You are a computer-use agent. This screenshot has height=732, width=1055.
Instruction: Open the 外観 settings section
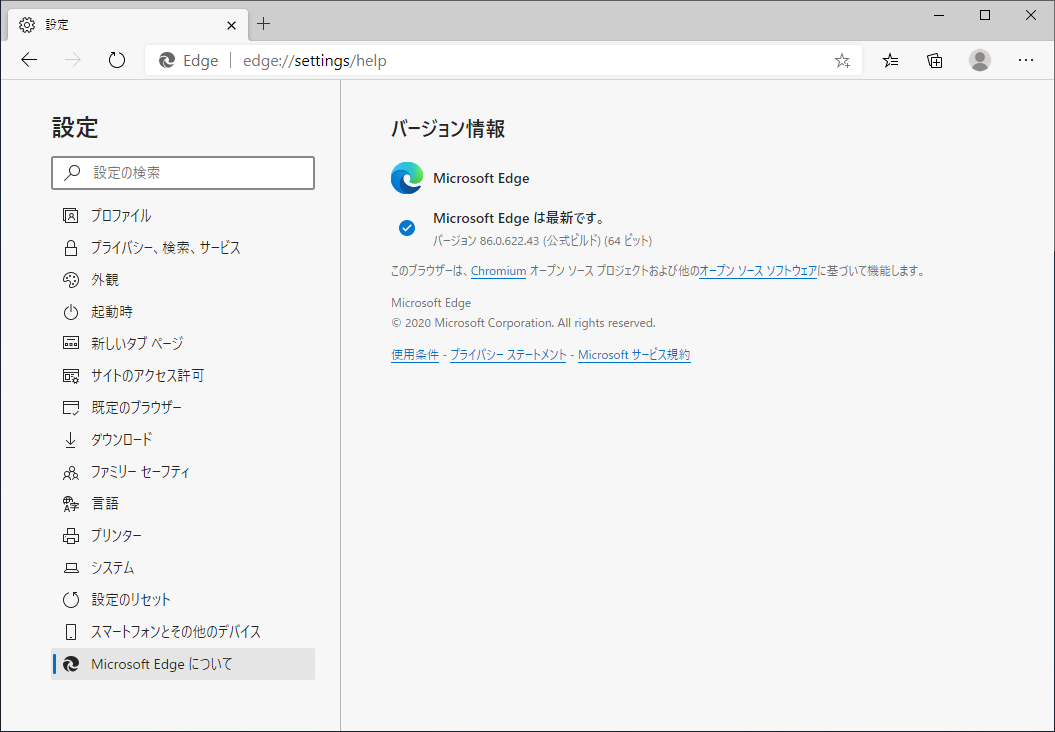pyautogui.click(x=121, y=279)
